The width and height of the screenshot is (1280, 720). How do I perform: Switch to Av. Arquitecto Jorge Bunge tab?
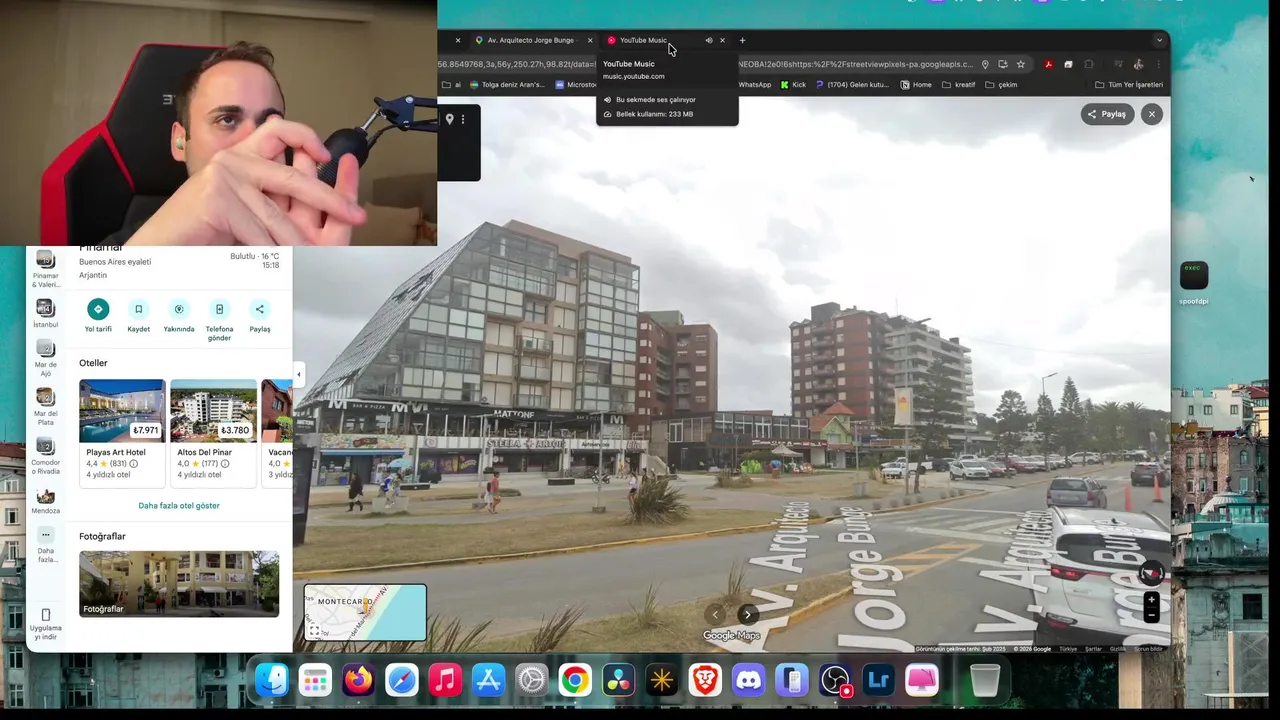533,40
